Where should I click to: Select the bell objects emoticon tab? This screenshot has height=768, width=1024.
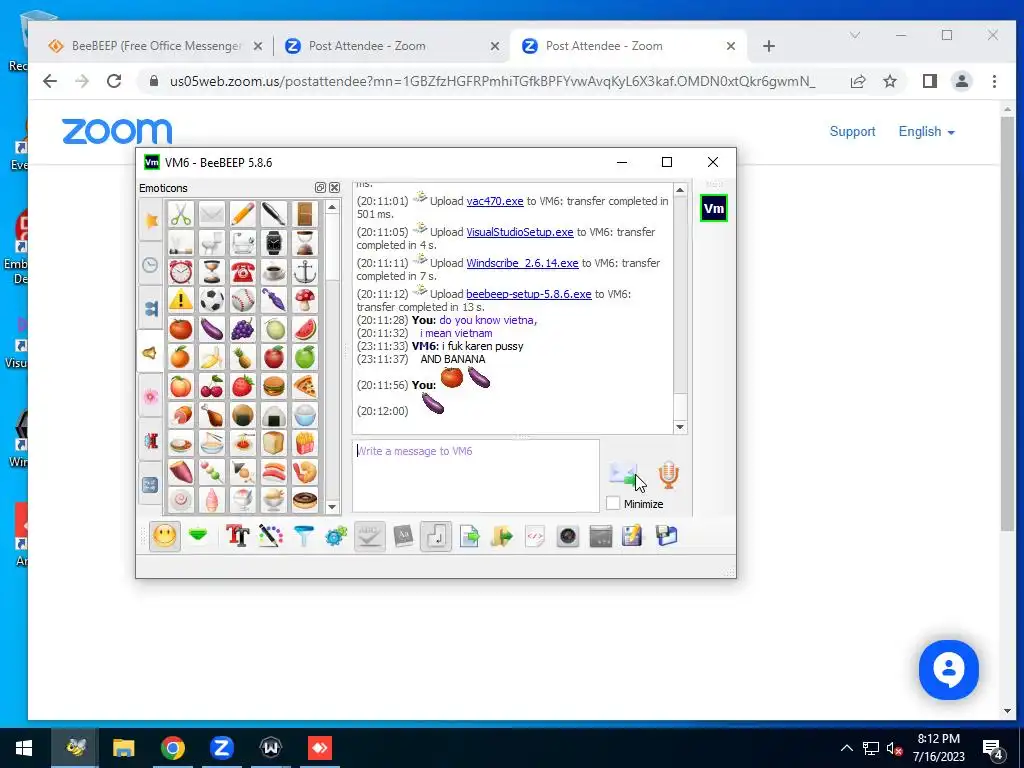pyautogui.click(x=151, y=353)
